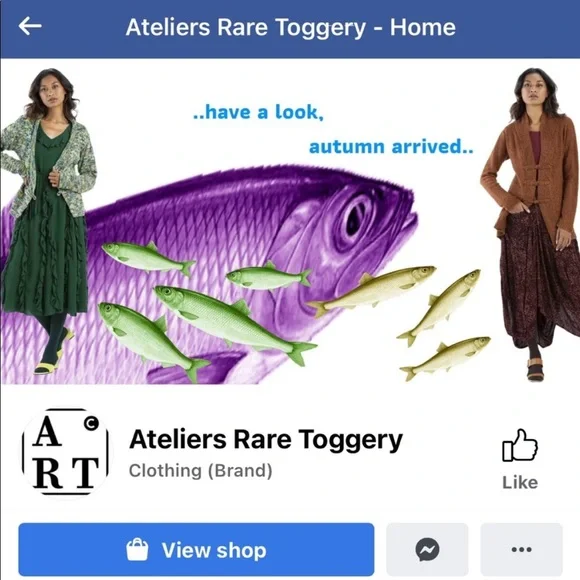Select the Ateliers Rare Toggery page name
Viewport: 580px width, 580px height.
coord(266,440)
